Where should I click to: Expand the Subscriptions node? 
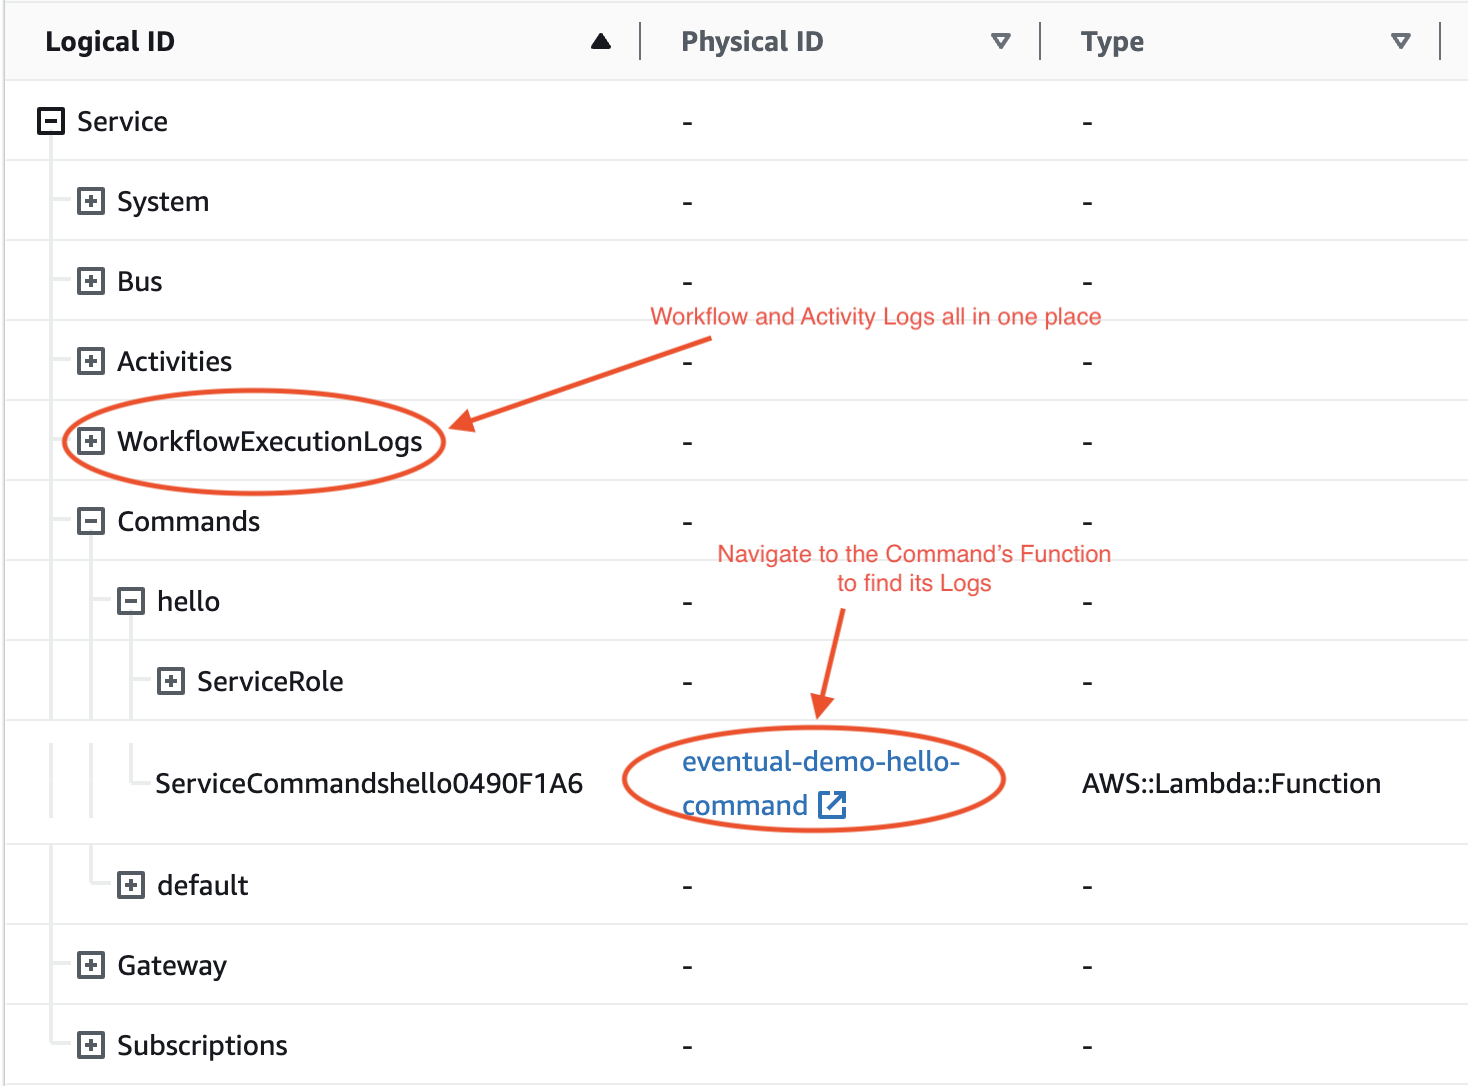[91, 1045]
